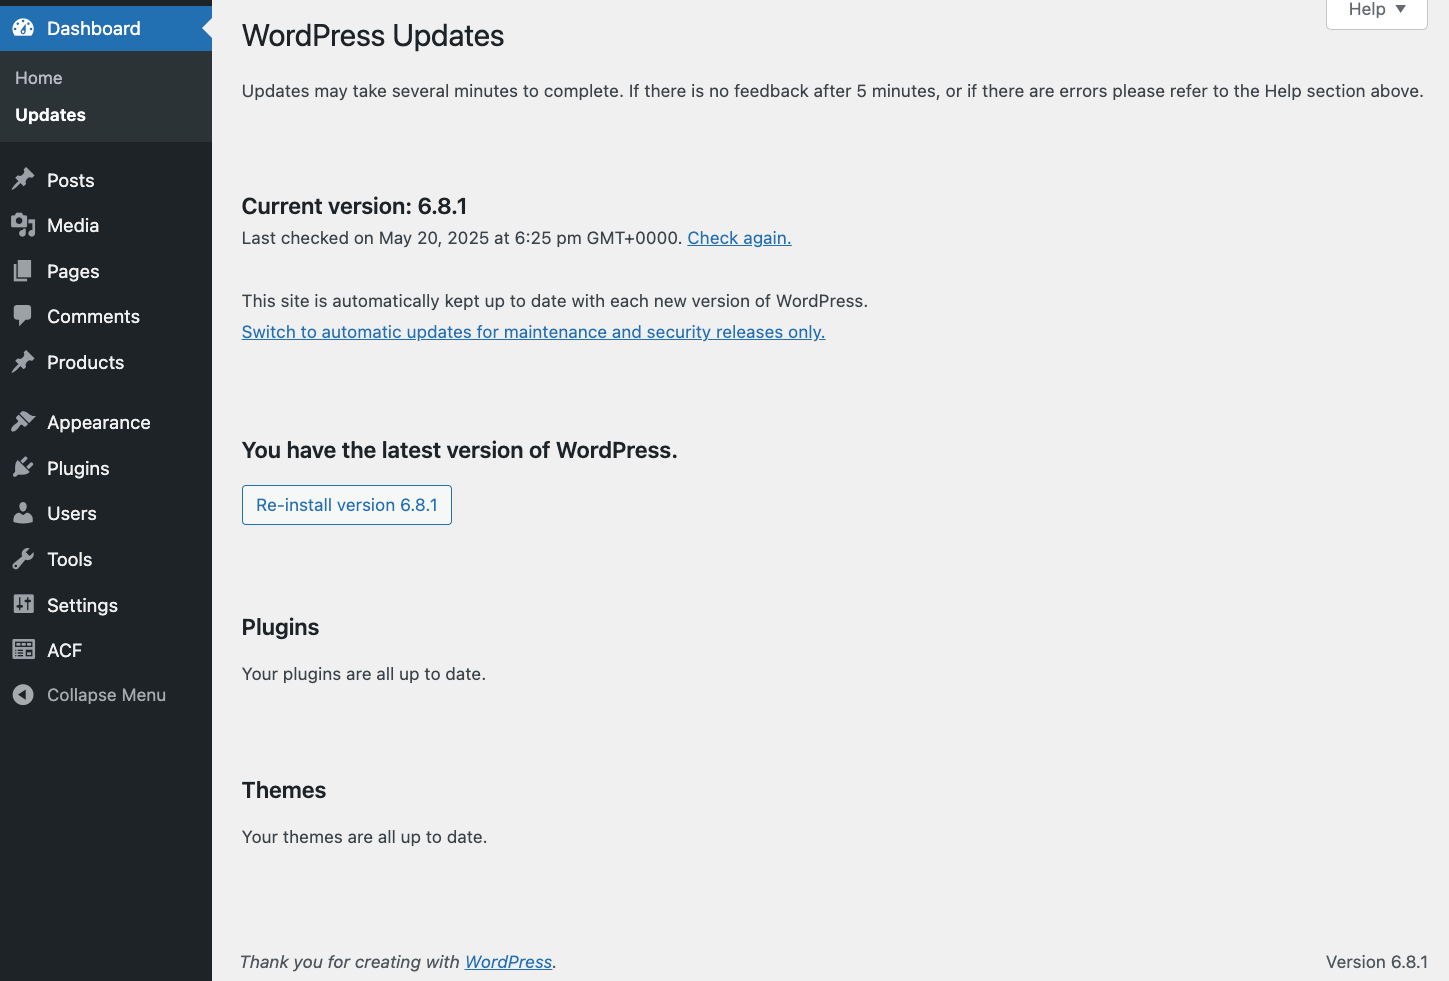This screenshot has height=981, width=1449.
Task: Select the Updates submenu item
Action: [x=50, y=115]
